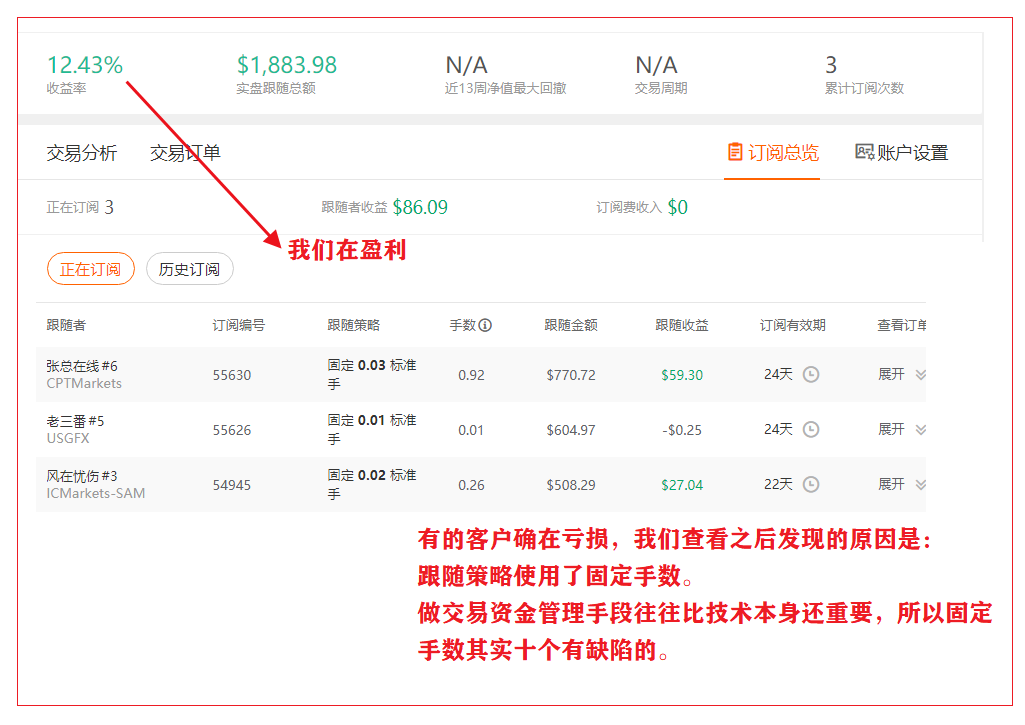Viewport: 1025px width, 725px height.
Task: Click follow profit $59.30
Action: 682,375
